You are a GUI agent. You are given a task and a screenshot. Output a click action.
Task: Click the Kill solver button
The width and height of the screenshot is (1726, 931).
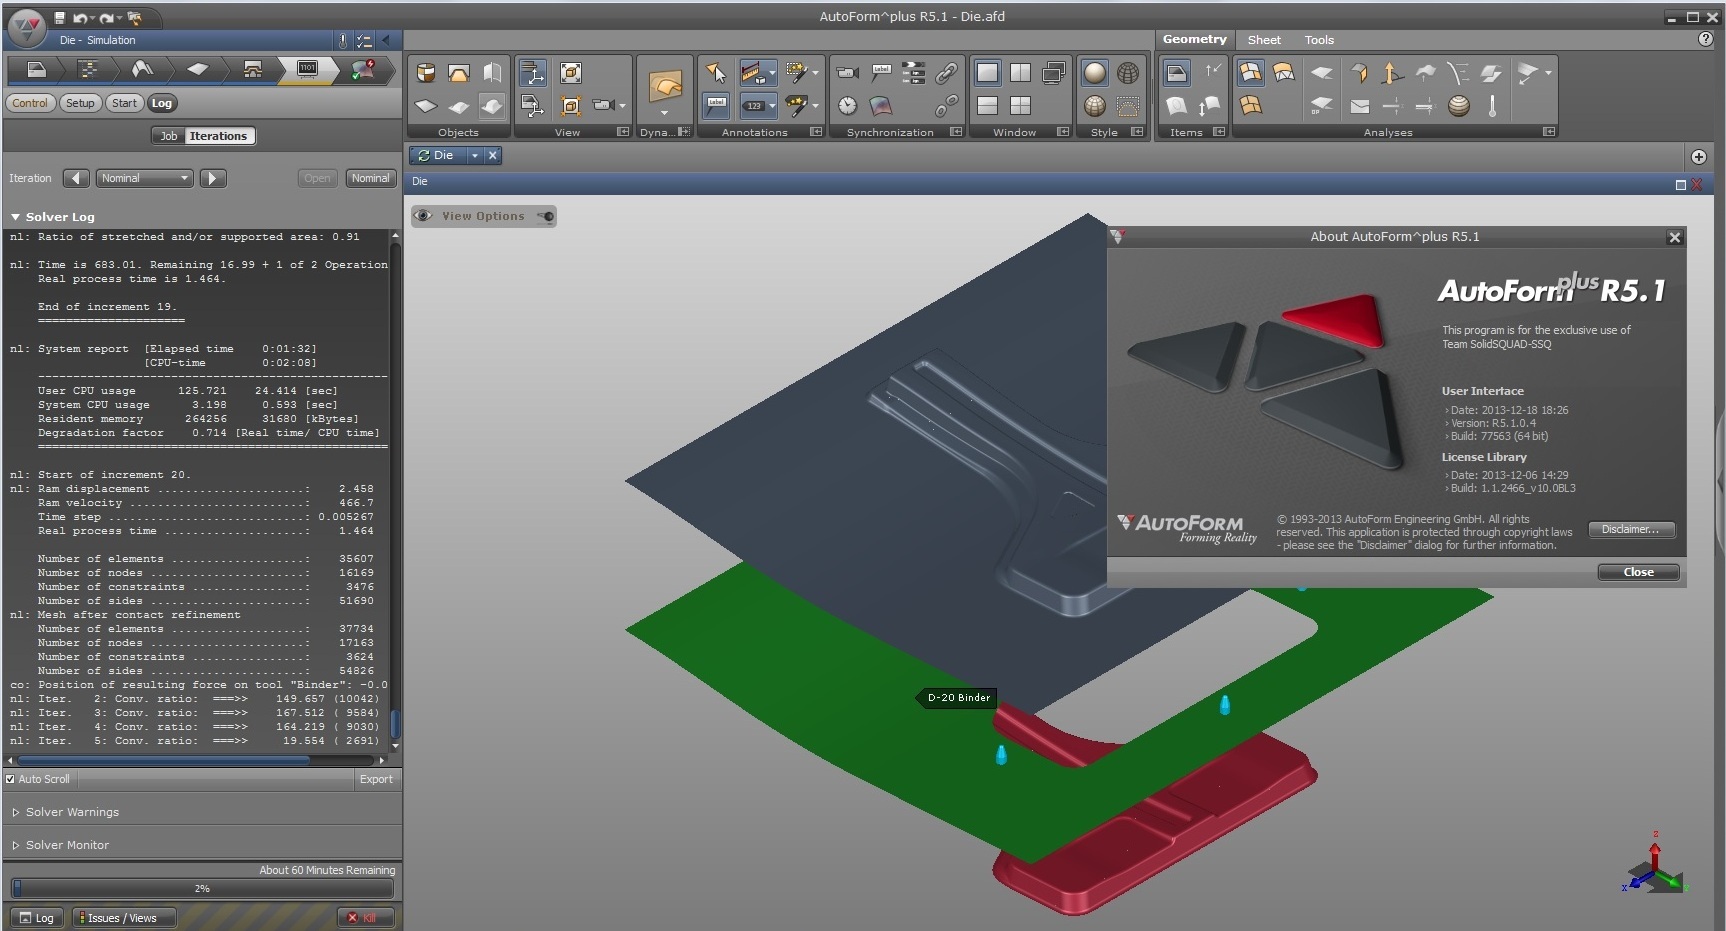(x=365, y=918)
